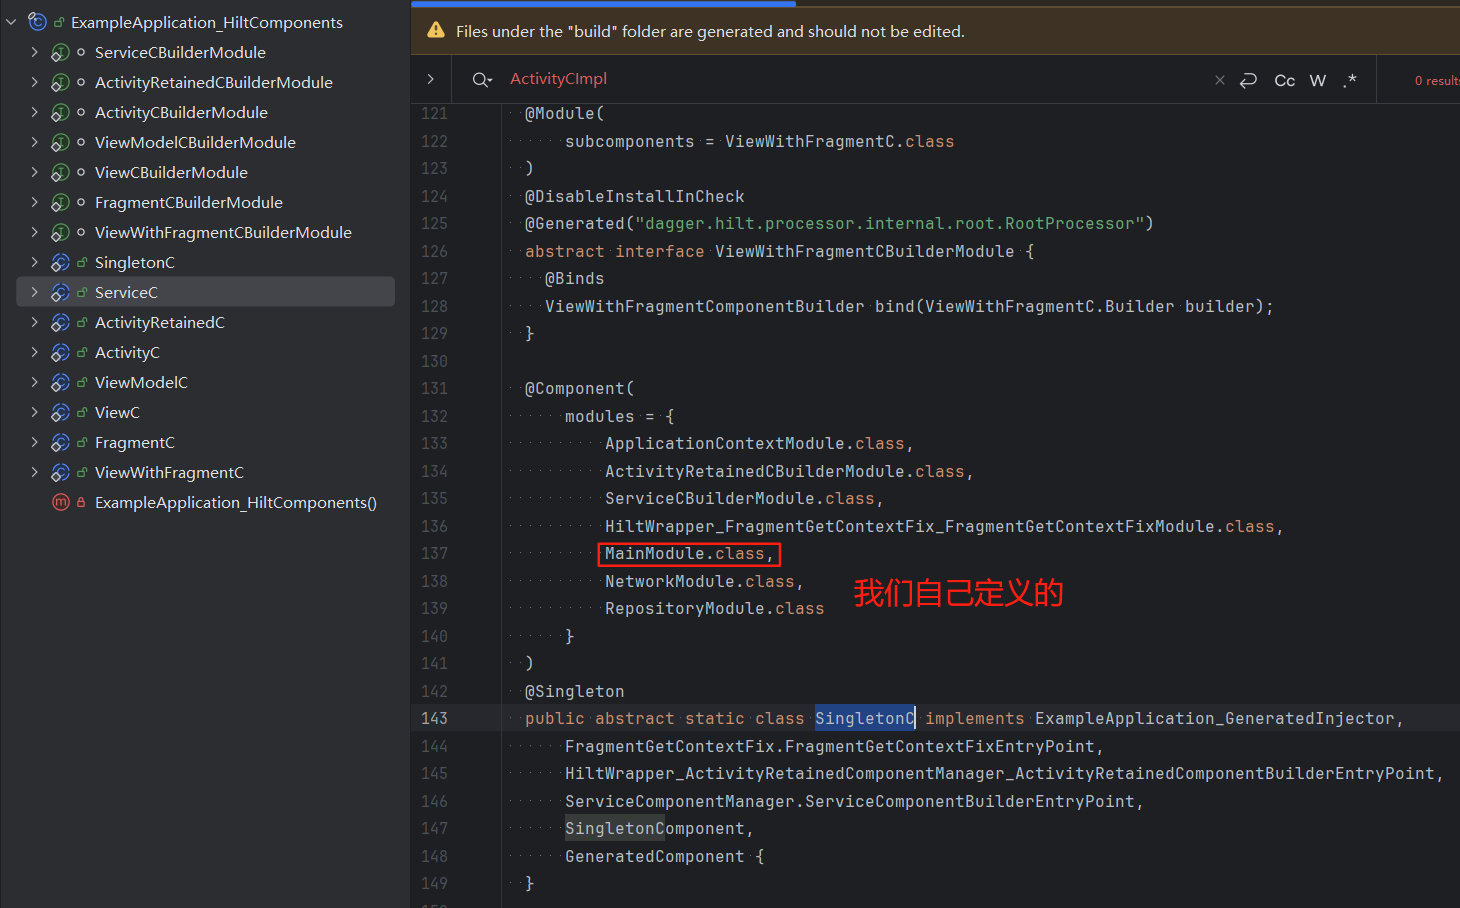Toggle Match Case (Cc) search option
The image size is (1460, 908).
1284,80
